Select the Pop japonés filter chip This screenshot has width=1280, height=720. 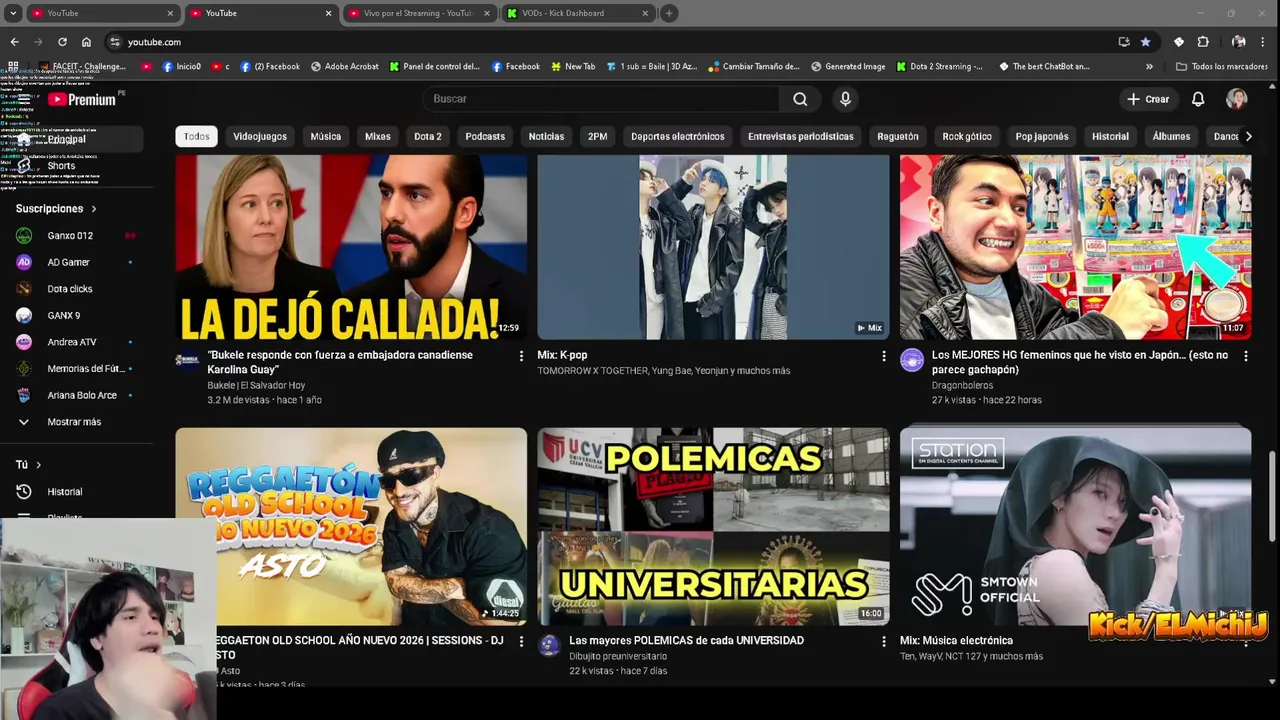pos(1042,136)
